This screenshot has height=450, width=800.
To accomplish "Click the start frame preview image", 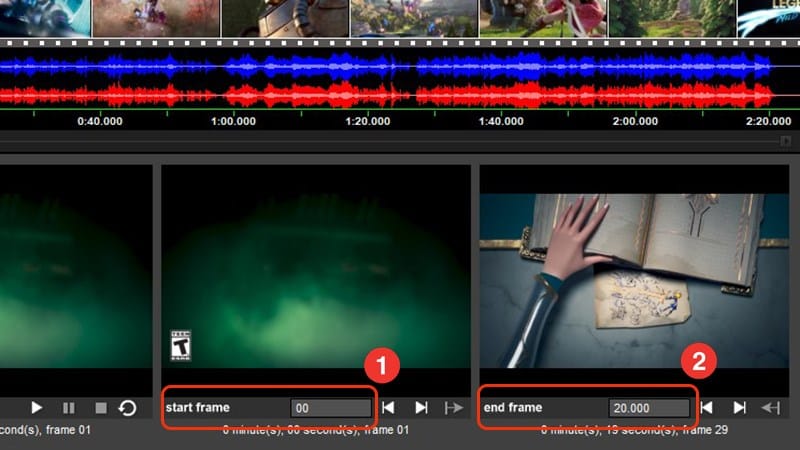I will [x=316, y=281].
